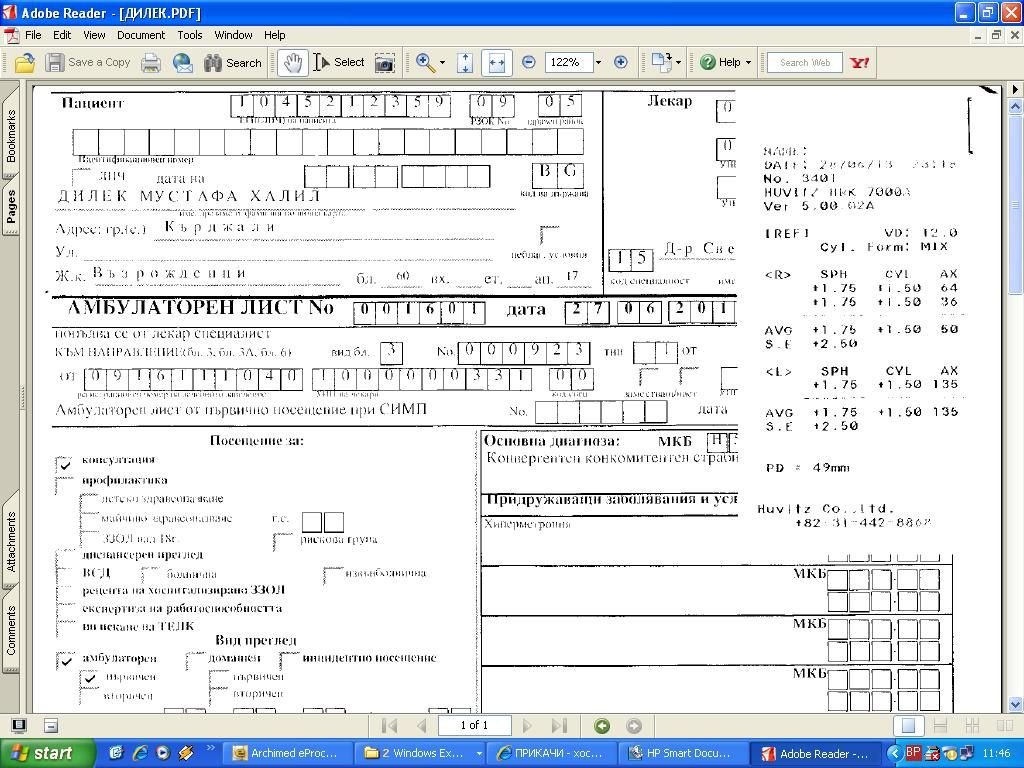Open the Document menu
The width and height of the screenshot is (1024, 768).
[x=140, y=35]
